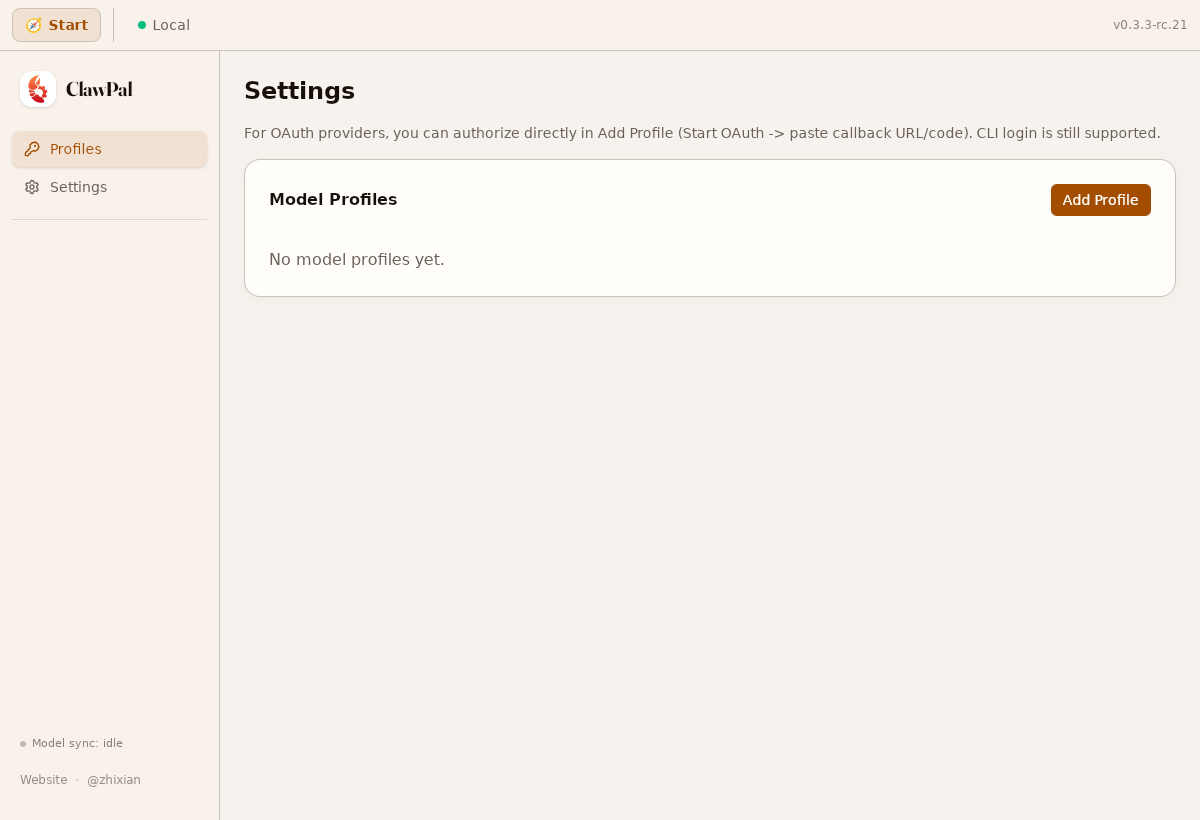Click the Model Profiles heading
The width and height of the screenshot is (1200, 820).
point(333,199)
